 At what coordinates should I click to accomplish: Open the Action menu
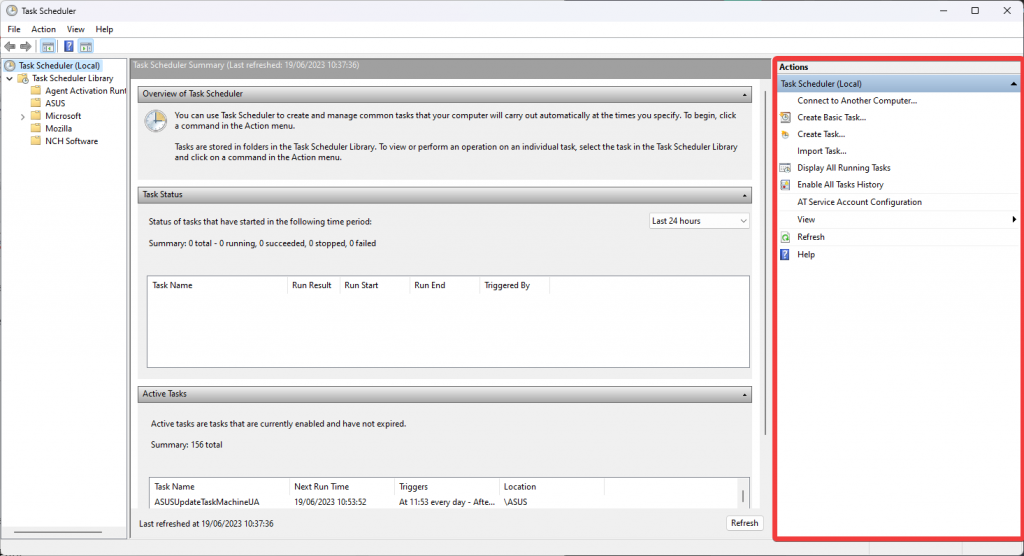(x=43, y=29)
